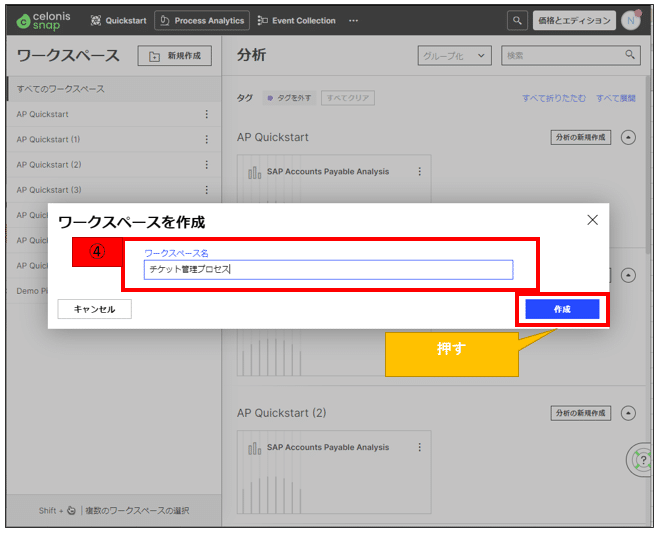Click the タグを外す tag chip

[x=289, y=98]
